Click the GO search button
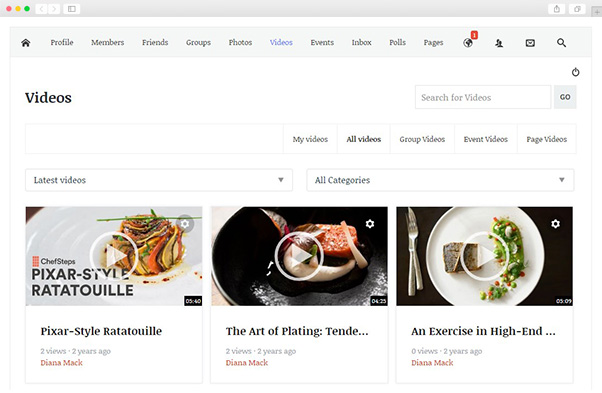This screenshot has width=602, height=393. pyautogui.click(x=565, y=97)
